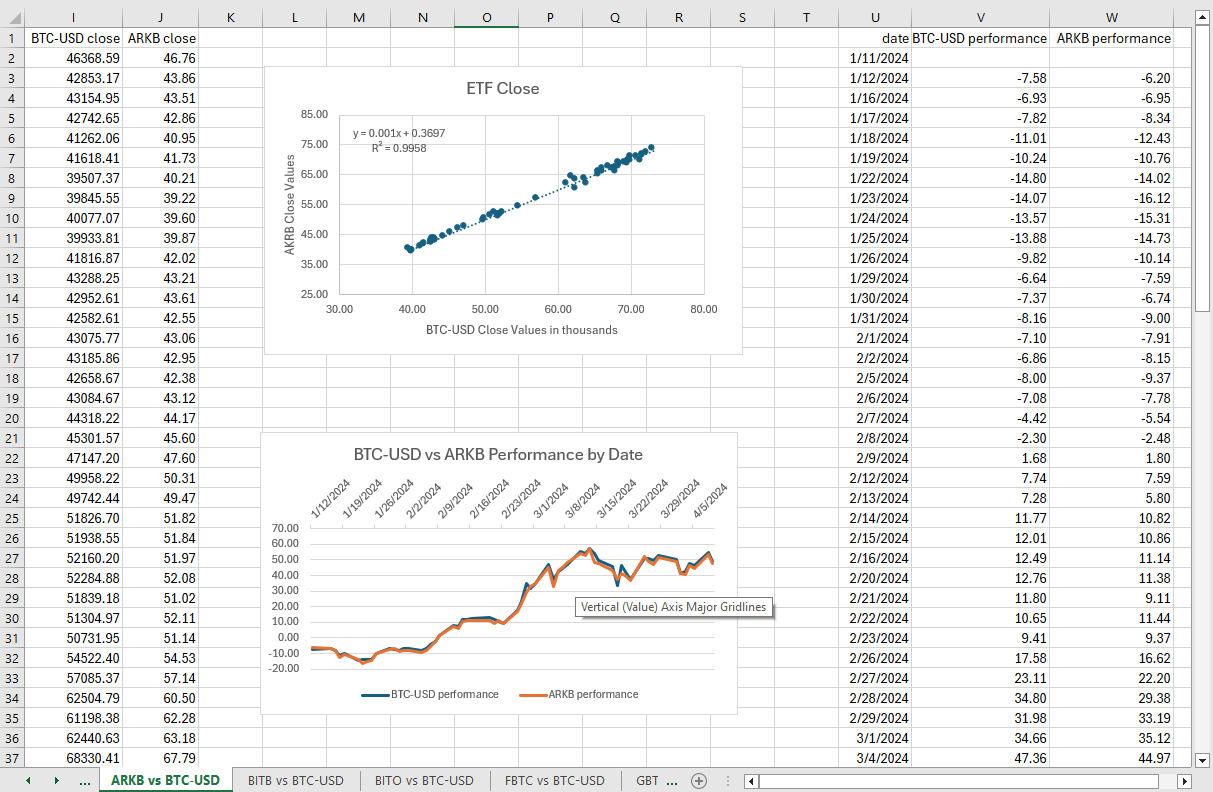The width and height of the screenshot is (1213, 792).
Task: Select cell with value 46368.59
Action: 74,58
